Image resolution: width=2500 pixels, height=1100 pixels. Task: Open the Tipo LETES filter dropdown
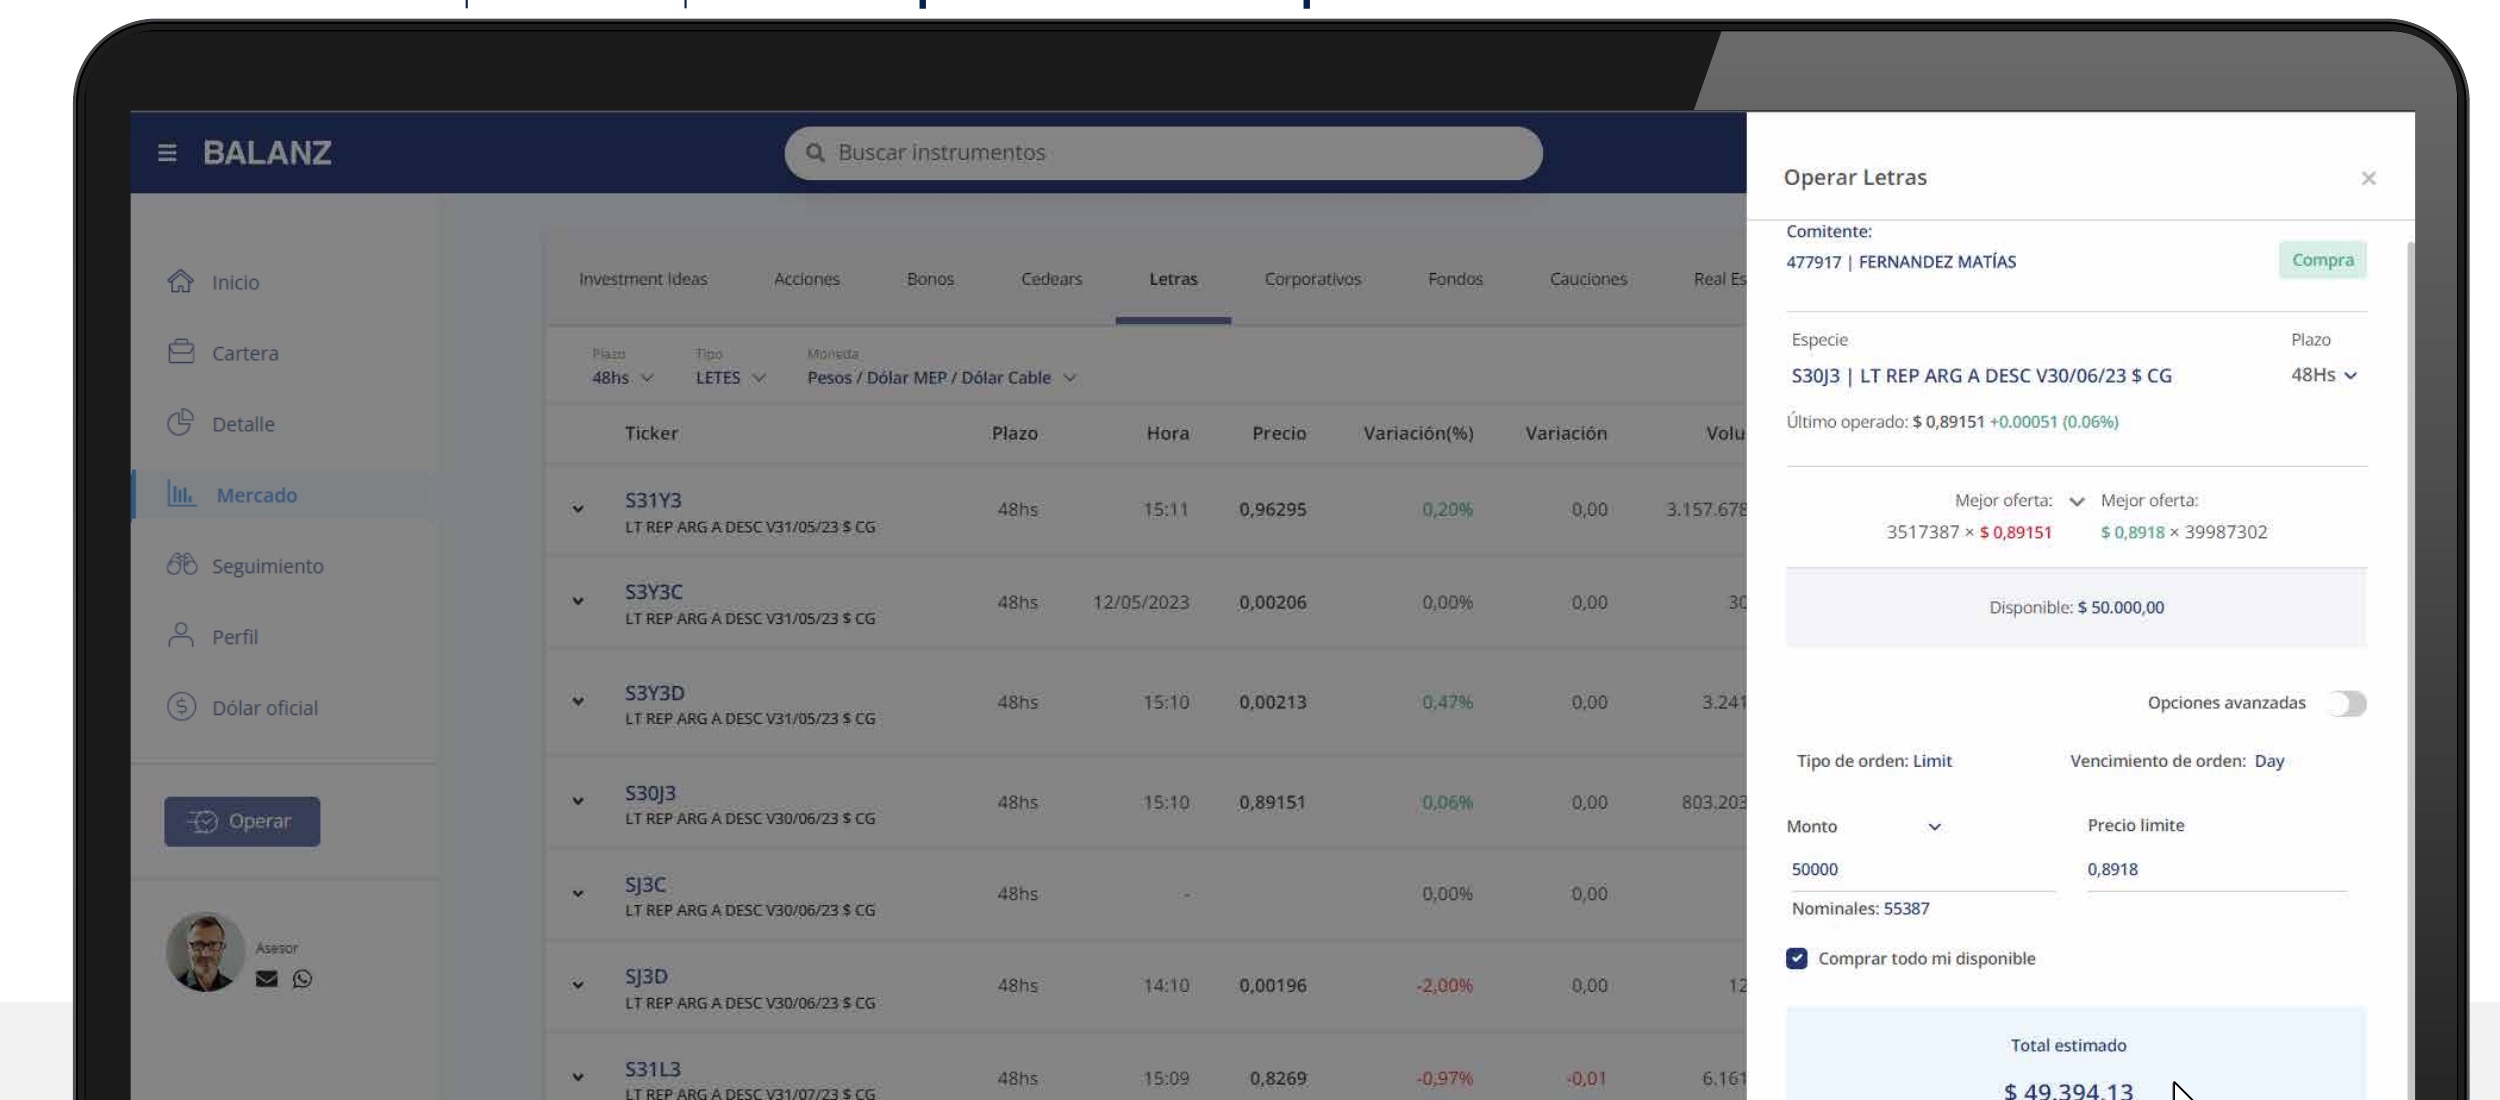(731, 378)
